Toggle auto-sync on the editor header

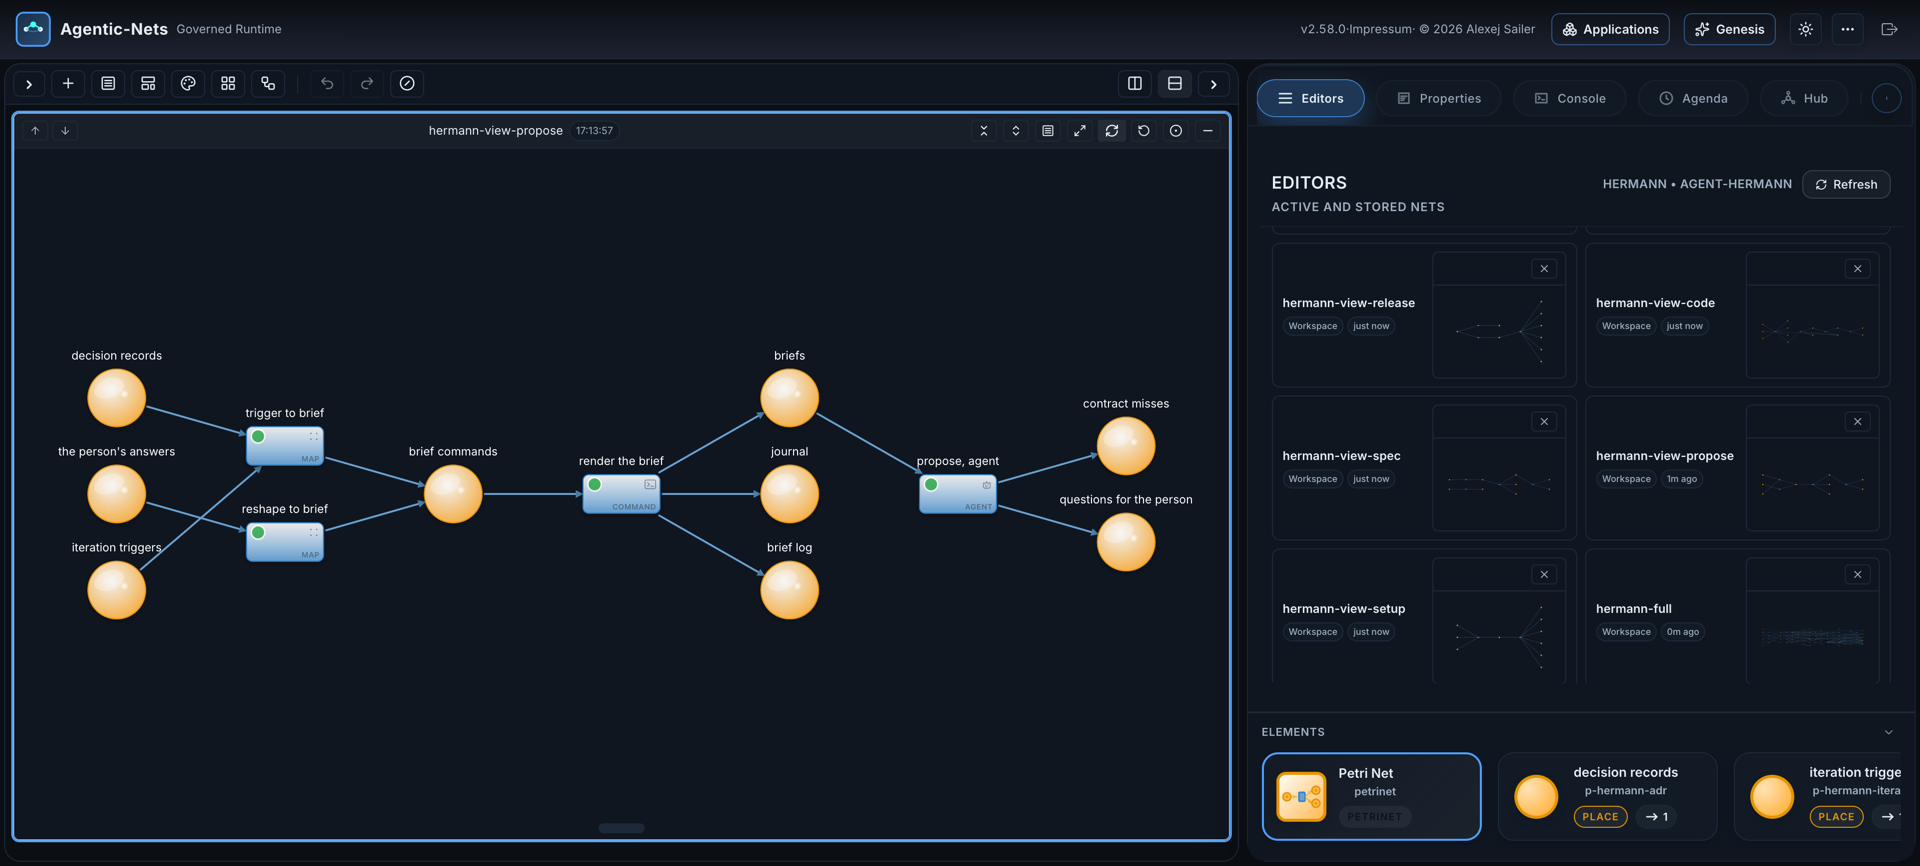point(1112,131)
